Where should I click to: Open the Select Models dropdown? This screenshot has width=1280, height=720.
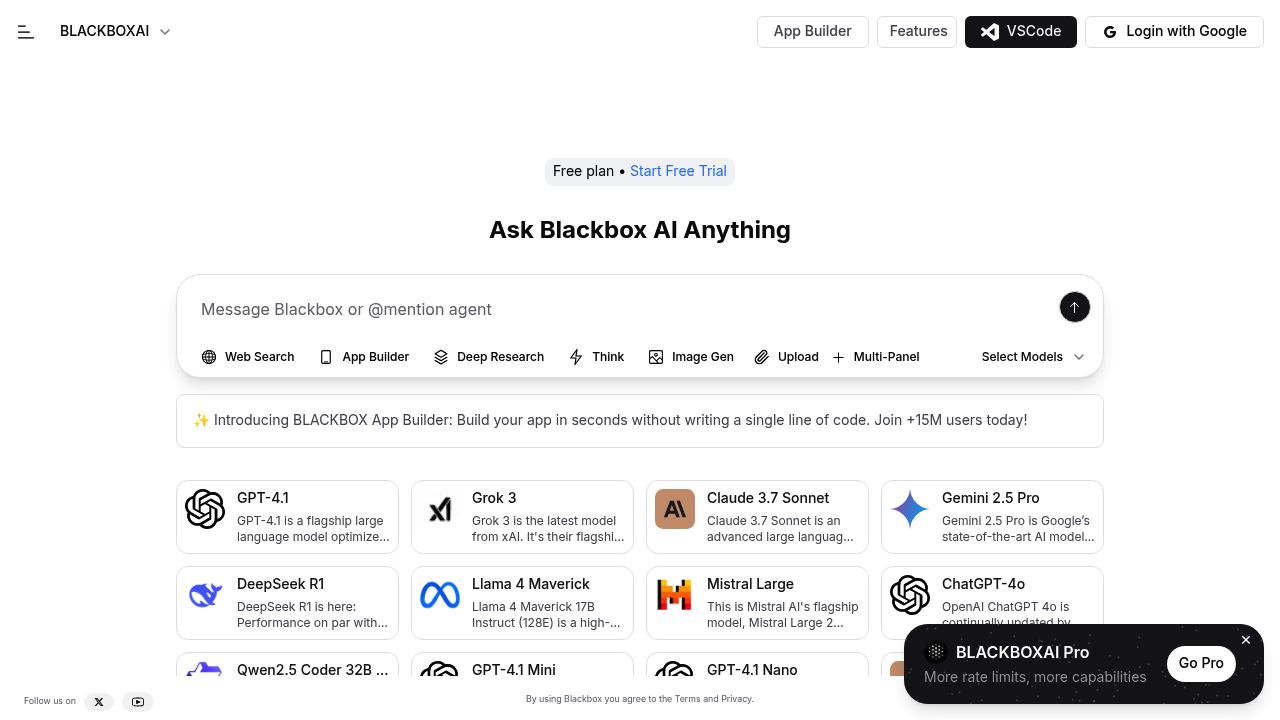[1033, 357]
